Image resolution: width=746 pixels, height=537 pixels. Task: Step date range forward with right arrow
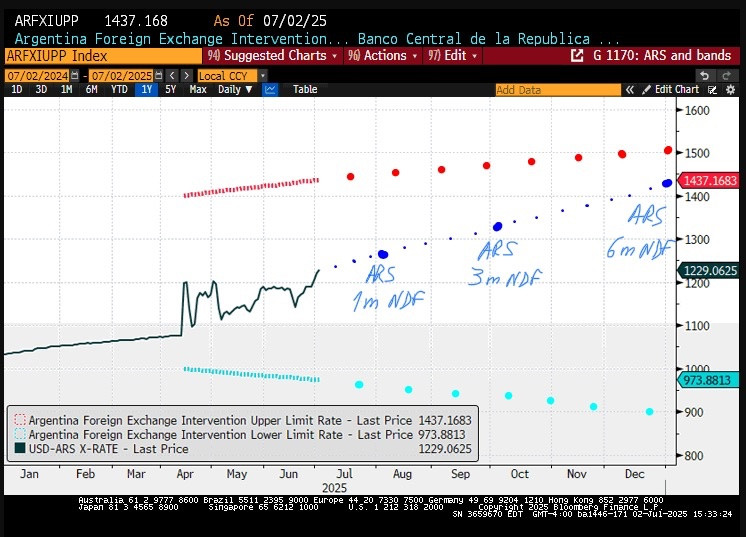pyautogui.click(x=187, y=76)
